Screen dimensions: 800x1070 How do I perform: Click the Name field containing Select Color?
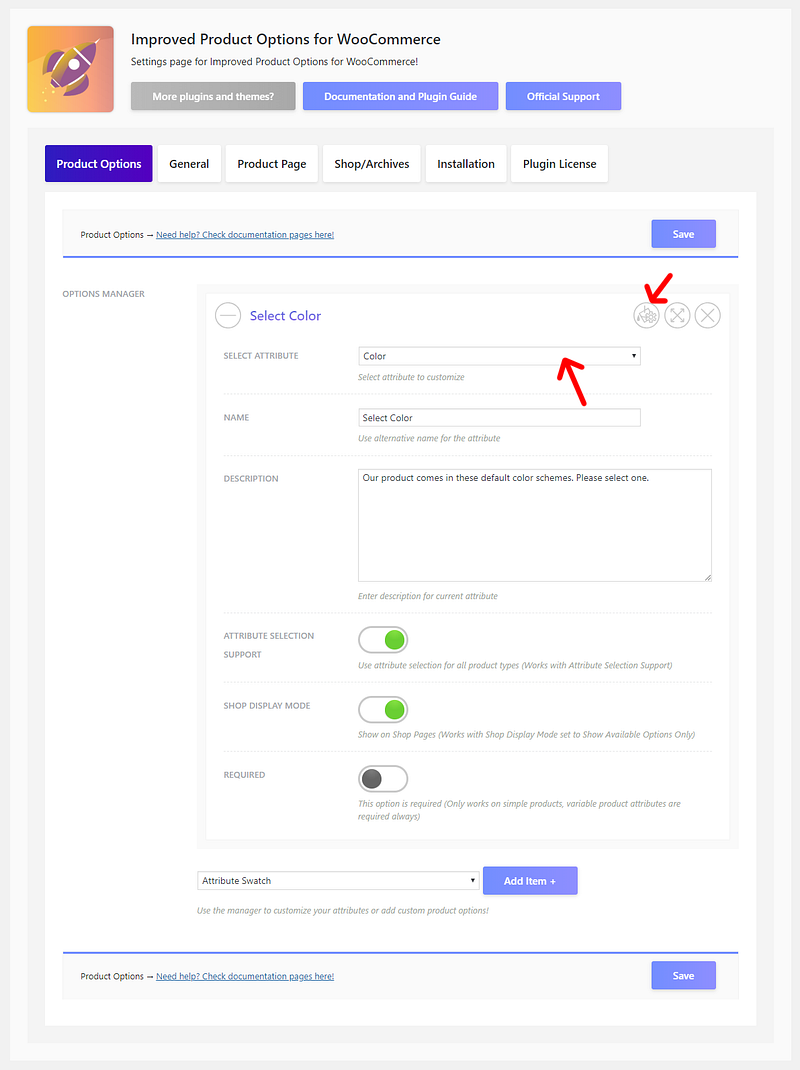point(500,418)
